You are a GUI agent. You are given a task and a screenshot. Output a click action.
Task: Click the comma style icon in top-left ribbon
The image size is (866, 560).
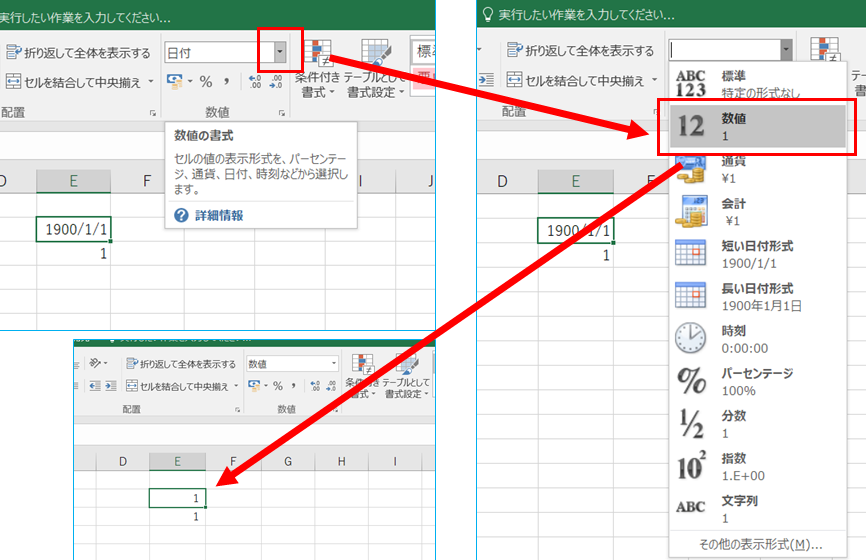tap(228, 81)
